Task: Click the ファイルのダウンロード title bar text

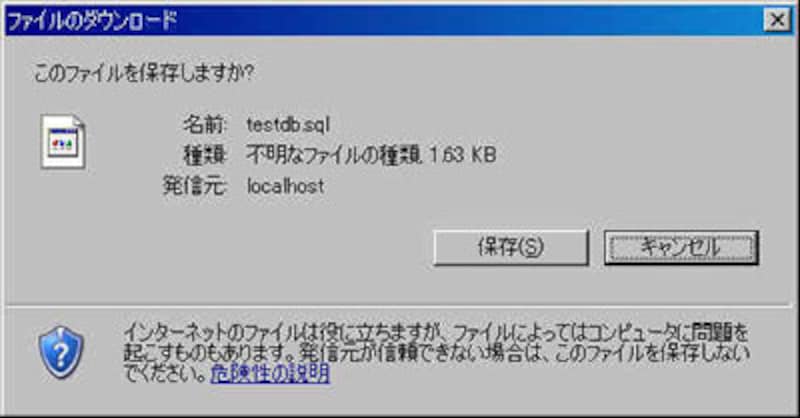Action: click(91, 21)
